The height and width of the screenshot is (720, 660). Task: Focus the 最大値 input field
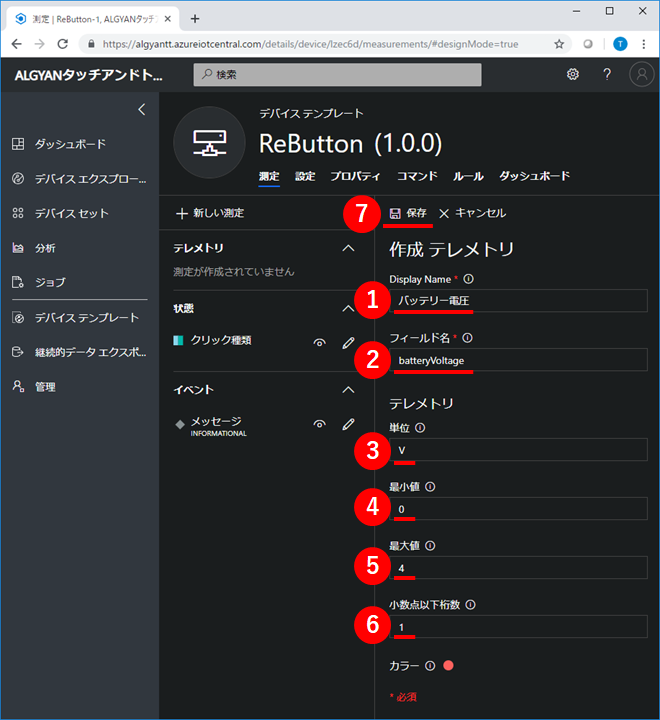519,568
